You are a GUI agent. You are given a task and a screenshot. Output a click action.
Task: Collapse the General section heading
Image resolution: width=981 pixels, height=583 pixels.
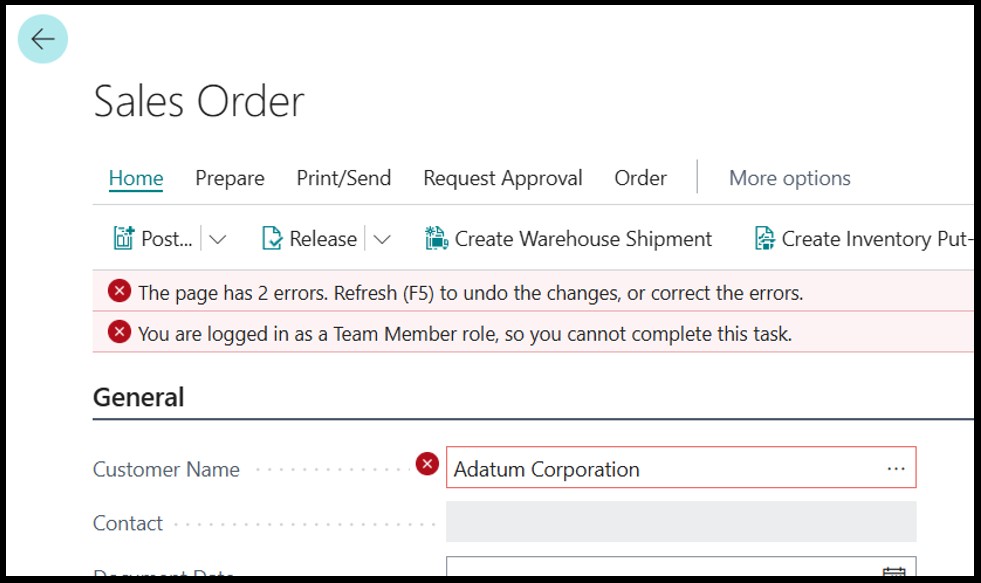pos(138,397)
